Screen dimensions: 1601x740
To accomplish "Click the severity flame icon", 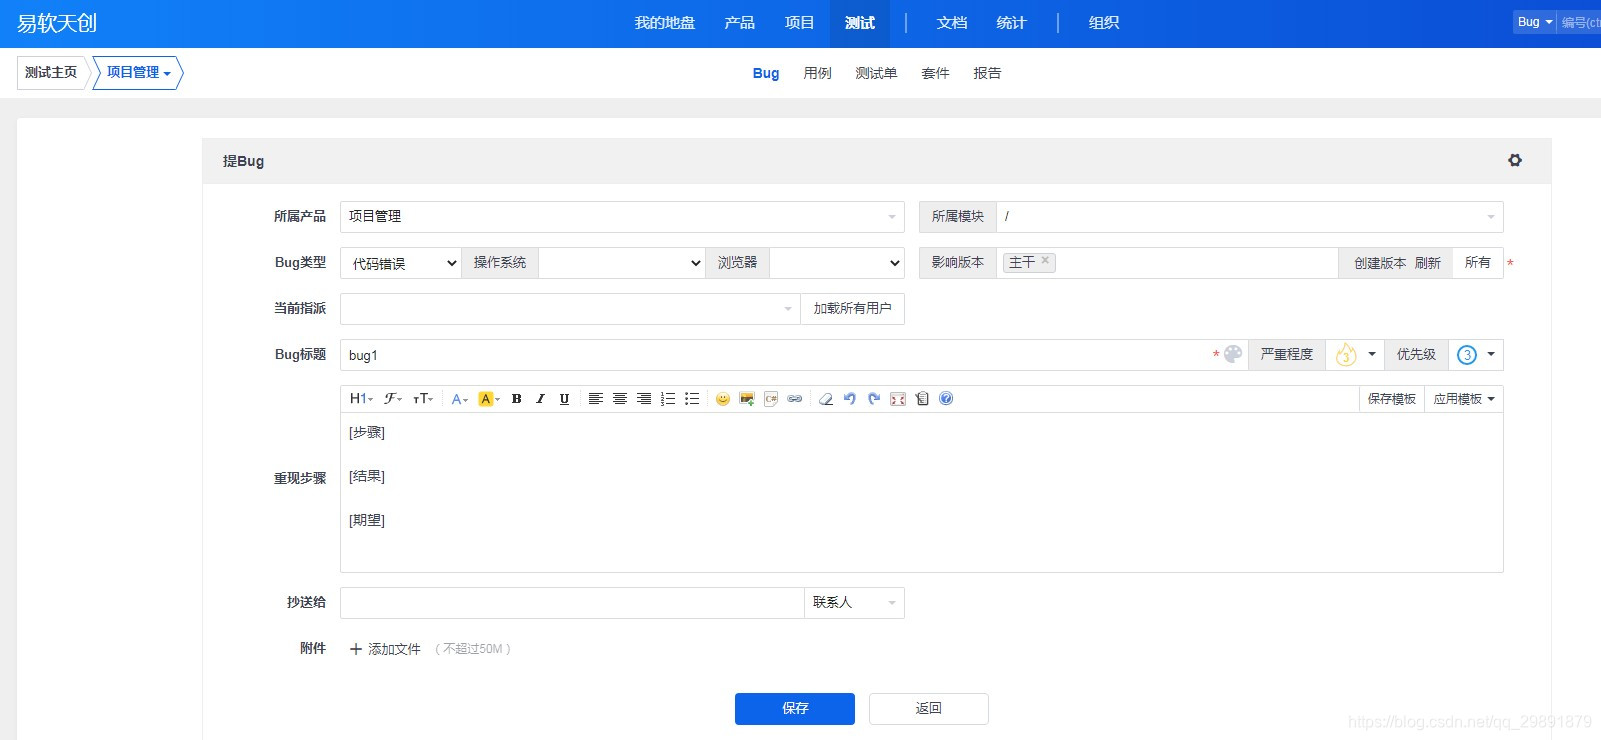I will tap(1346, 355).
